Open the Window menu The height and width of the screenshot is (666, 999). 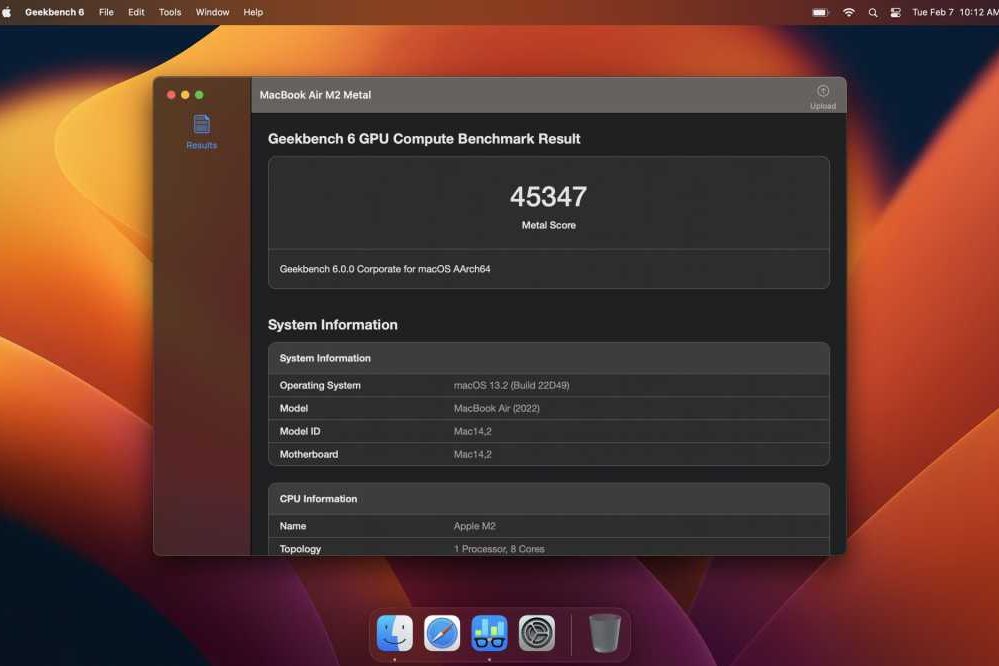point(212,12)
